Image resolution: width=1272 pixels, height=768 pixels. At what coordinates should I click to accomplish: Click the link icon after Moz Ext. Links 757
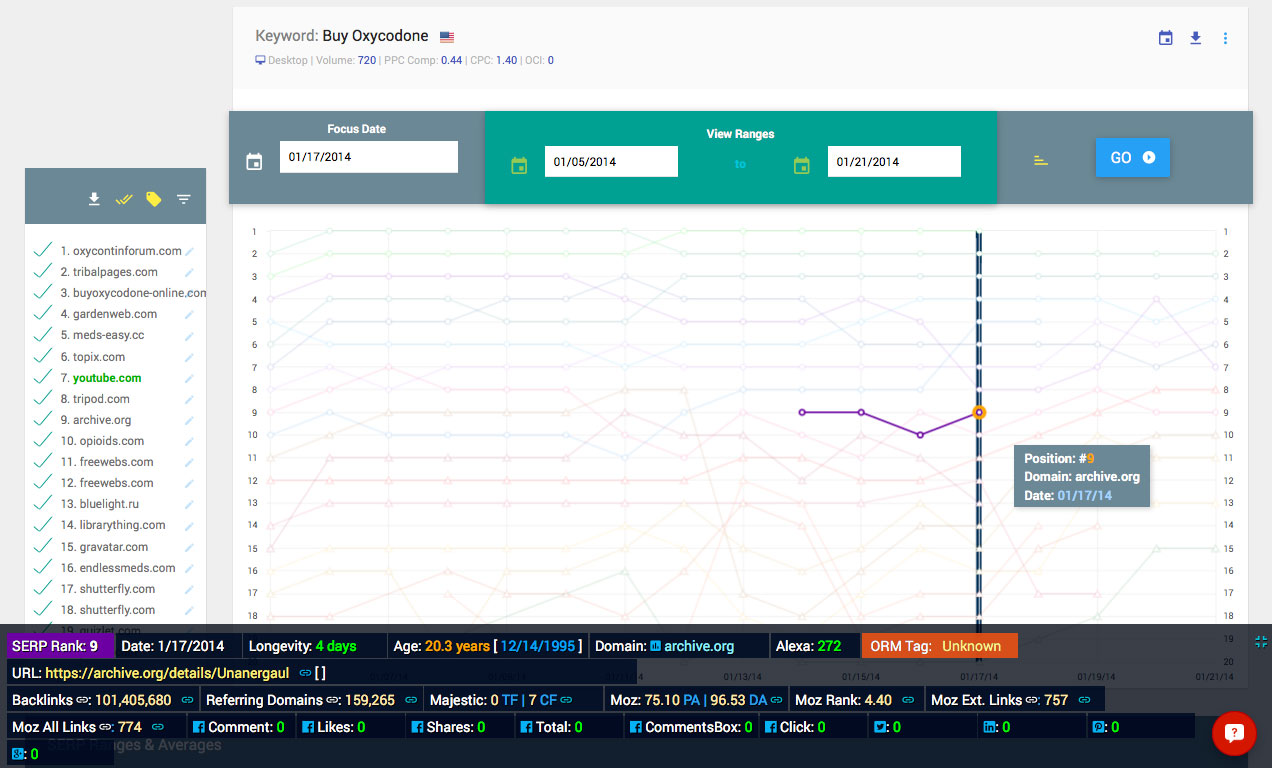click(1085, 700)
